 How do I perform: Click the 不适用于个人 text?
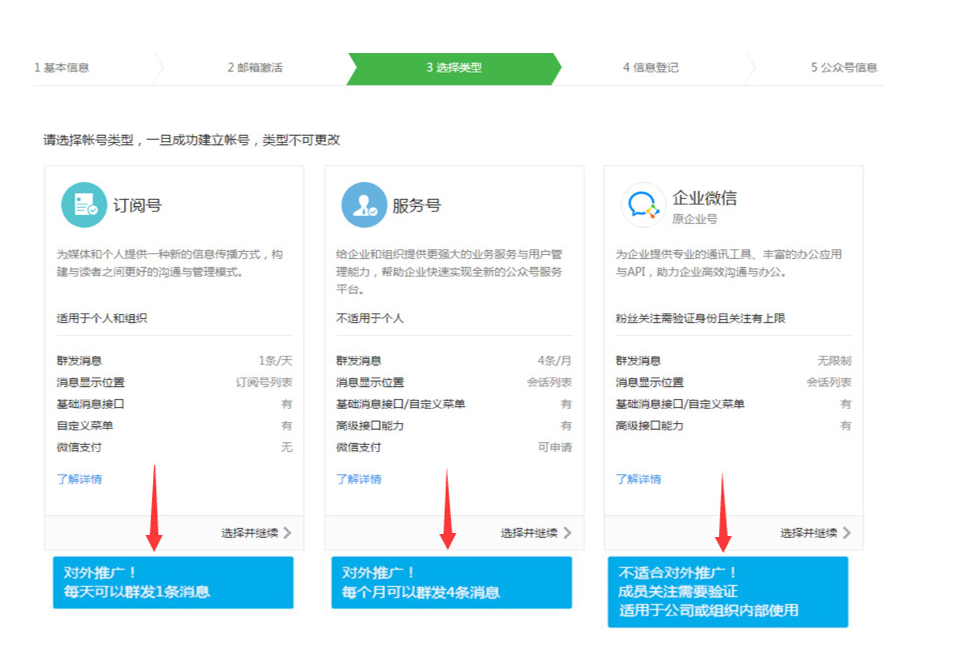pyautogui.click(x=370, y=318)
